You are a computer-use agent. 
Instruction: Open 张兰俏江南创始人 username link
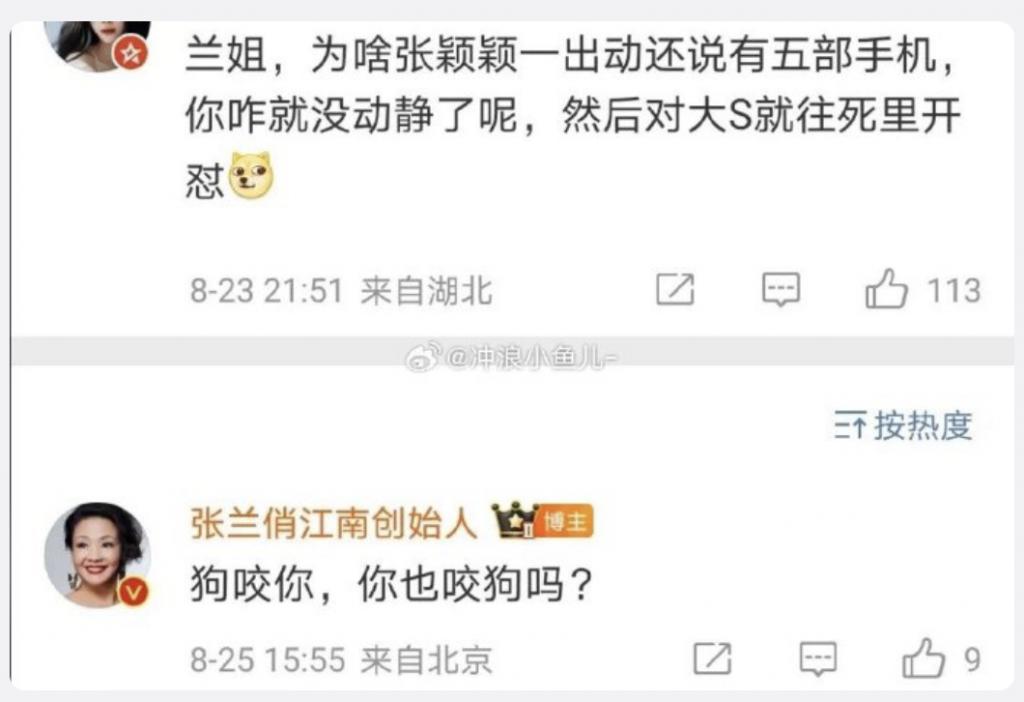334,522
